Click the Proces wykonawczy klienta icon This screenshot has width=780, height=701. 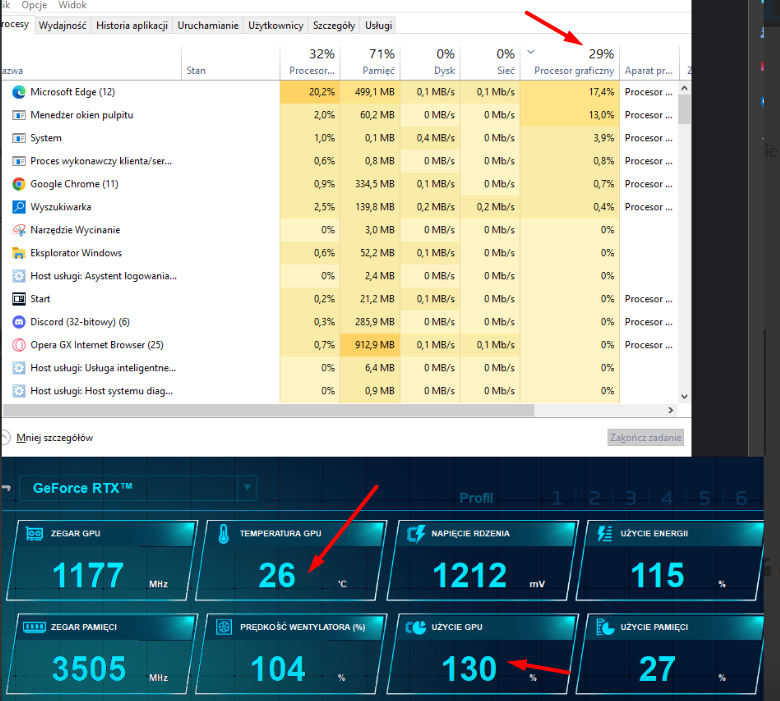tap(19, 161)
